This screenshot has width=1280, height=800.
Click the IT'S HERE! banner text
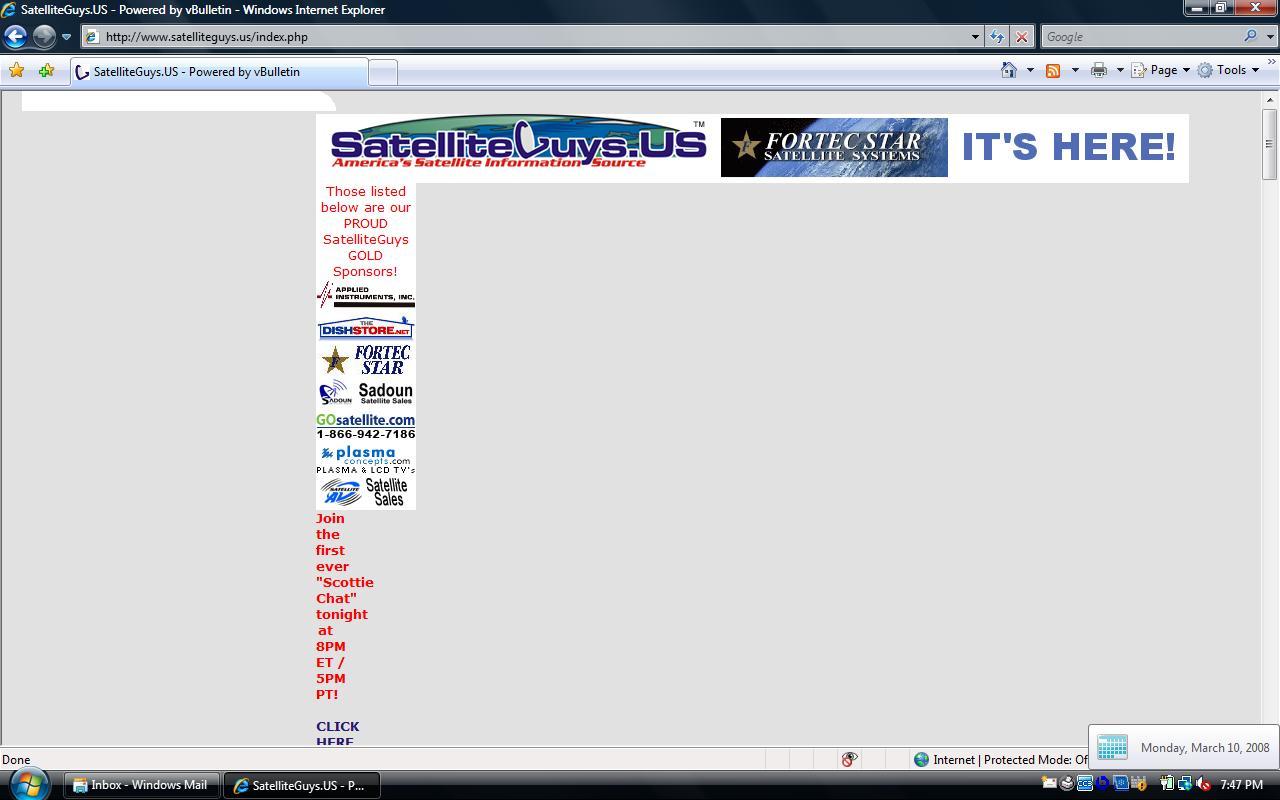[x=1068, y=147]
